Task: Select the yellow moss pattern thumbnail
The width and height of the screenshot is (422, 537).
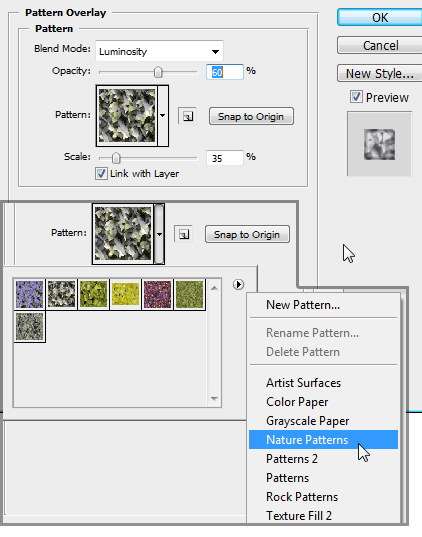Action: (126, 294)
